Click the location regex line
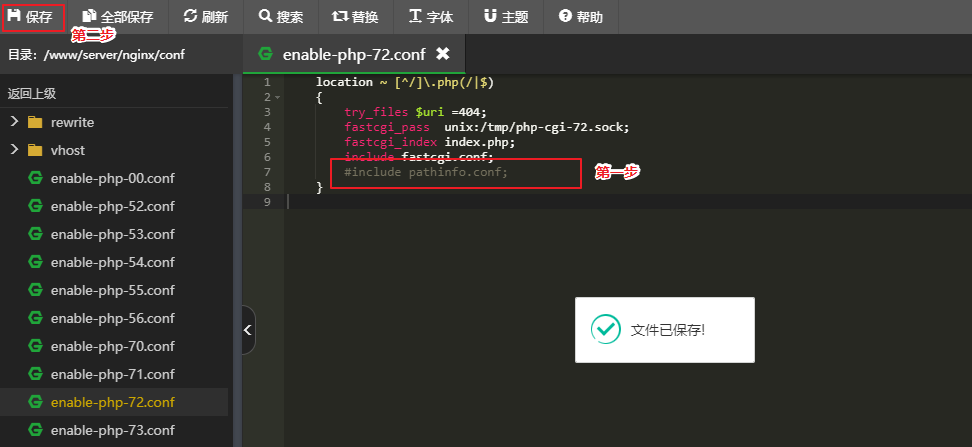The image size is (972, 447). coord(405,82)
